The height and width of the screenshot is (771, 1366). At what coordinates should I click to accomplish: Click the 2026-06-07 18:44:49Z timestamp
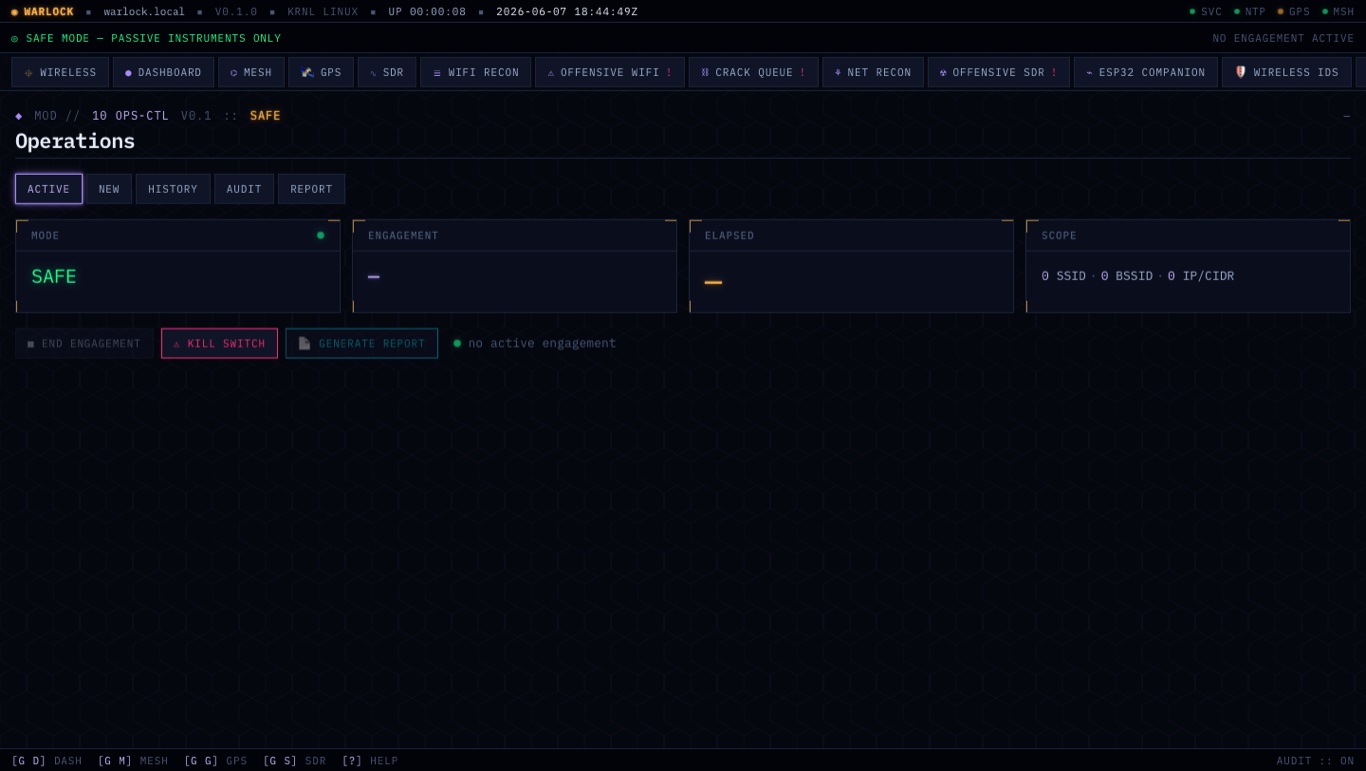pyautogui.click(x=567, y=12)
